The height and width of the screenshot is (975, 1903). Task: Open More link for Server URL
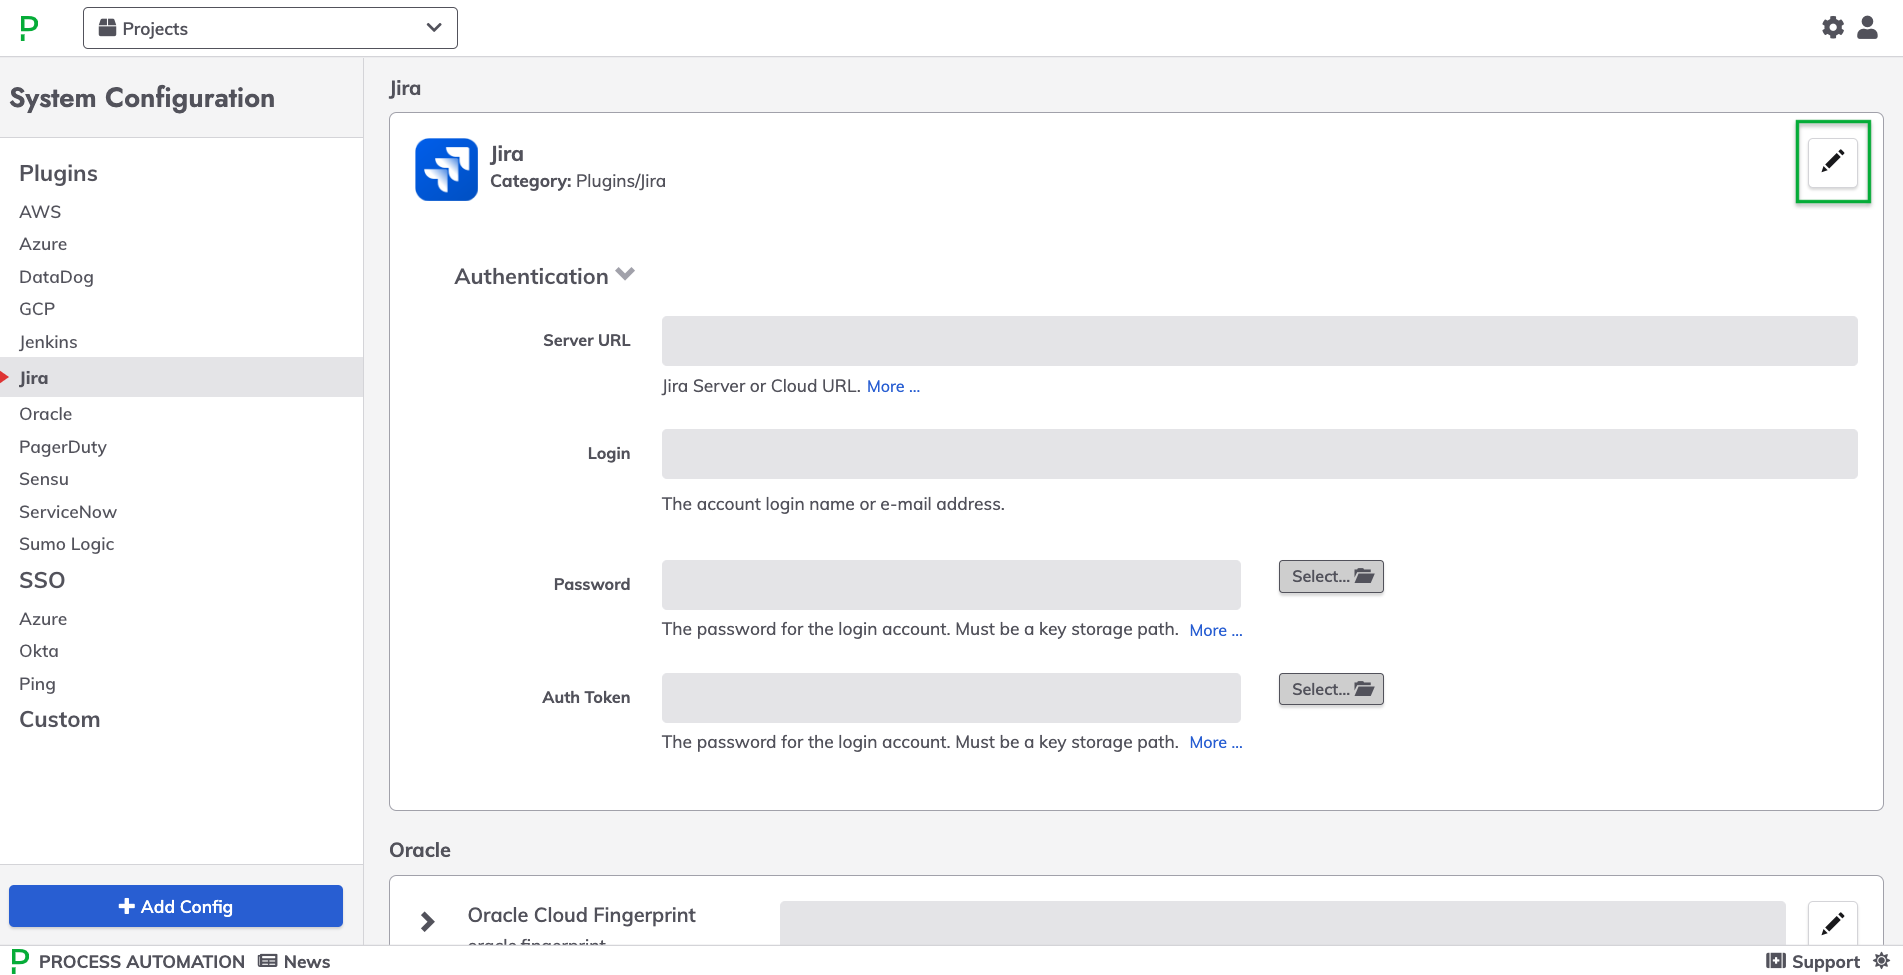(x=893, y=386)
